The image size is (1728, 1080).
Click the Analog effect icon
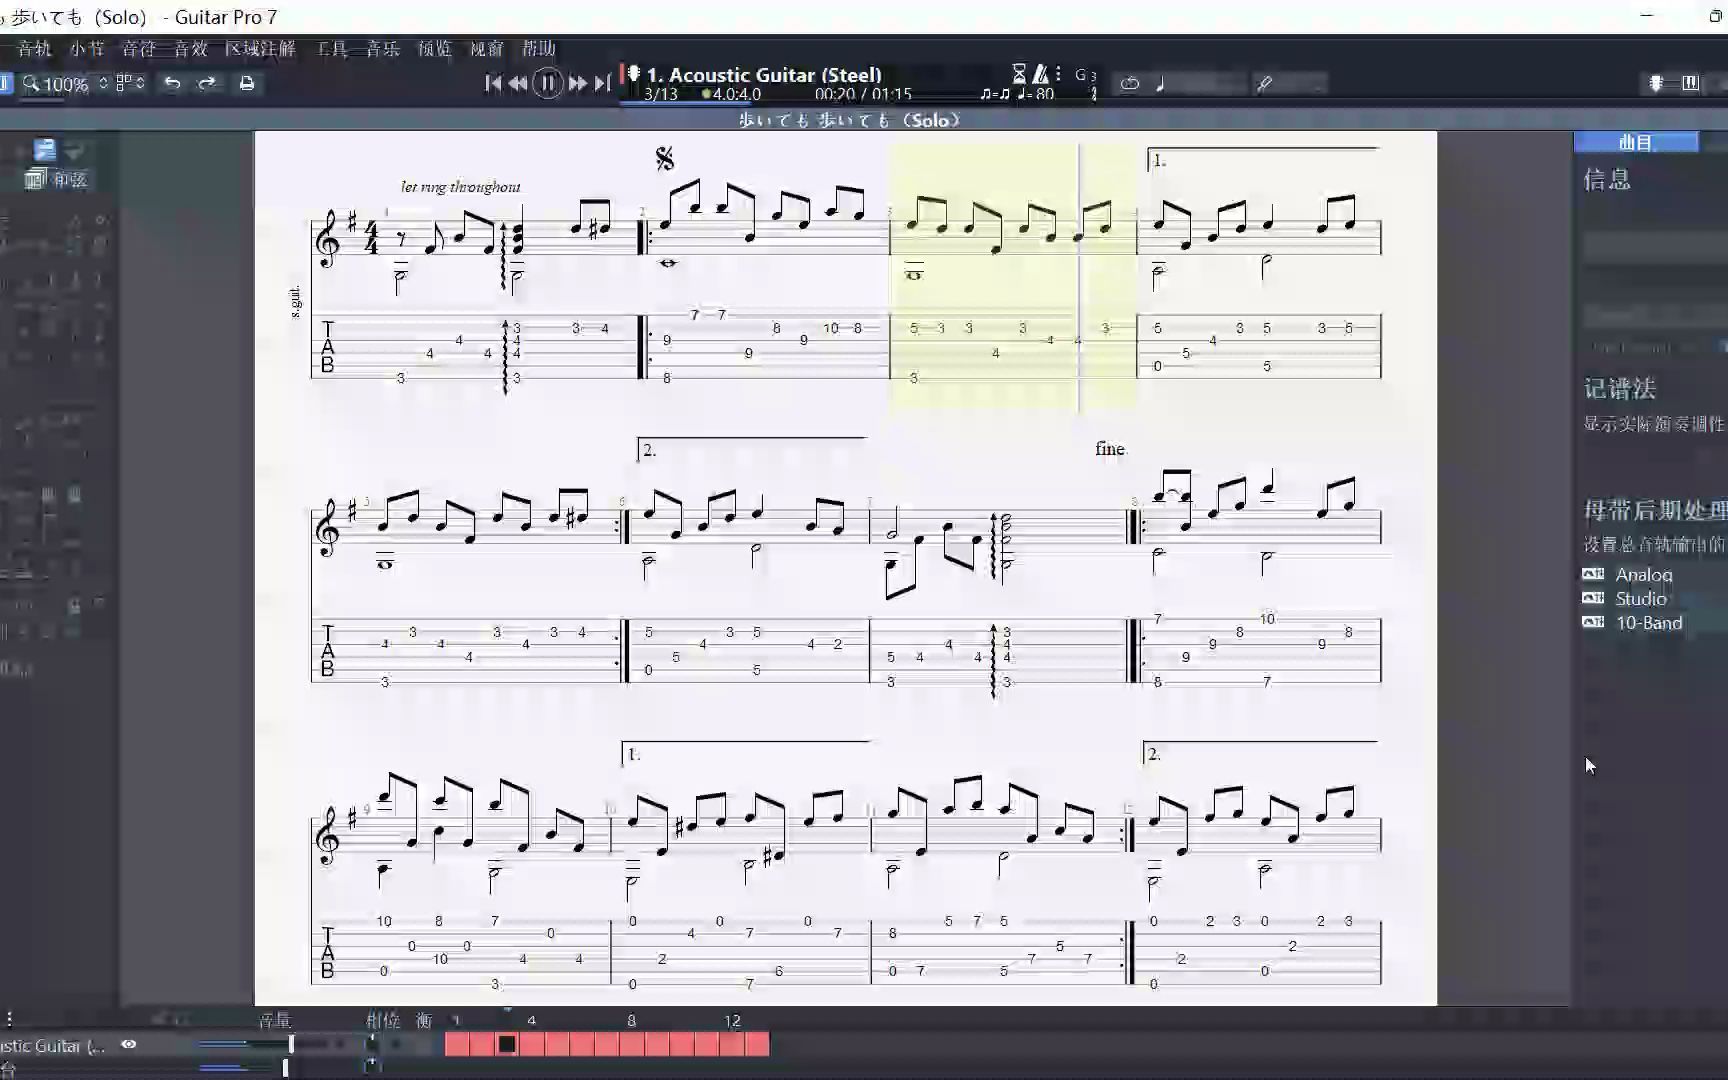(1593, 573)
